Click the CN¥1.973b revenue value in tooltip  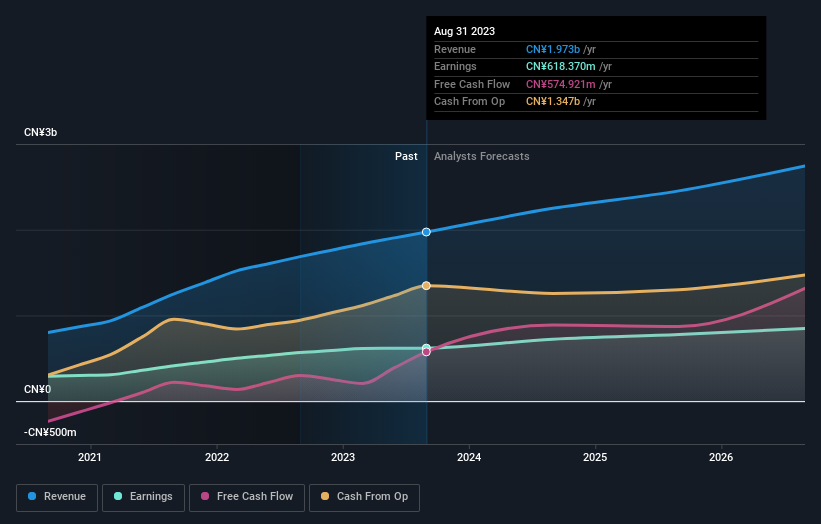click(x=553, y=49)
